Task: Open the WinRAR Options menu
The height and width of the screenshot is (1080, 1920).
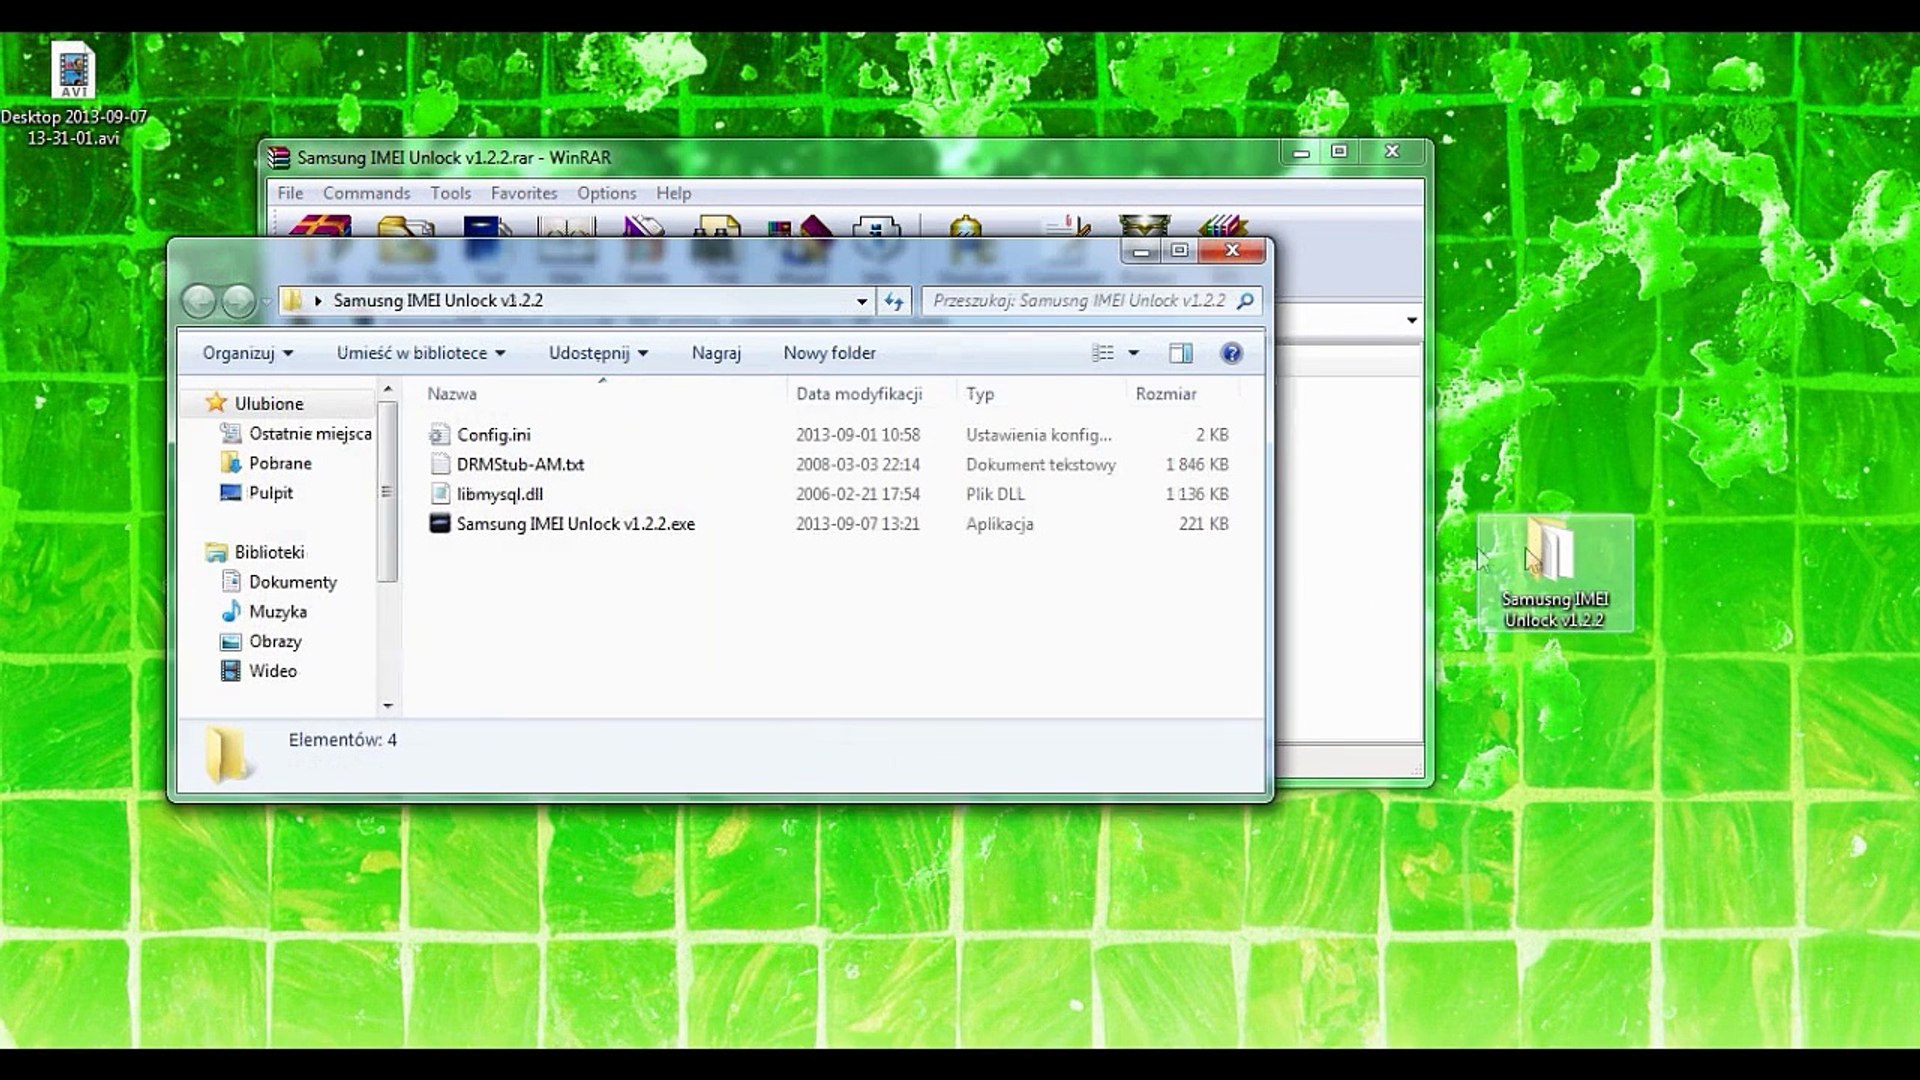Action: coord(606,193)
